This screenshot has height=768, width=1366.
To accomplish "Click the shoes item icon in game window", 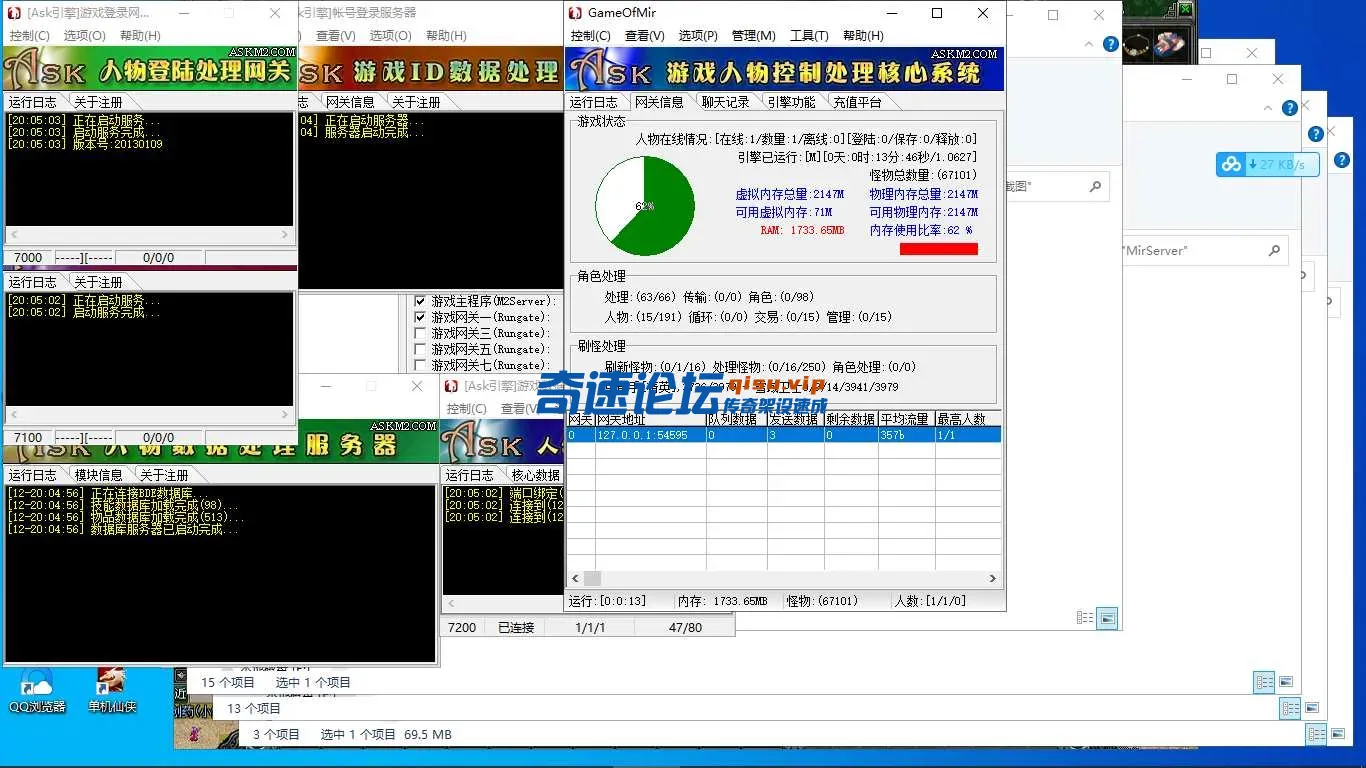I will [1169, 43].
